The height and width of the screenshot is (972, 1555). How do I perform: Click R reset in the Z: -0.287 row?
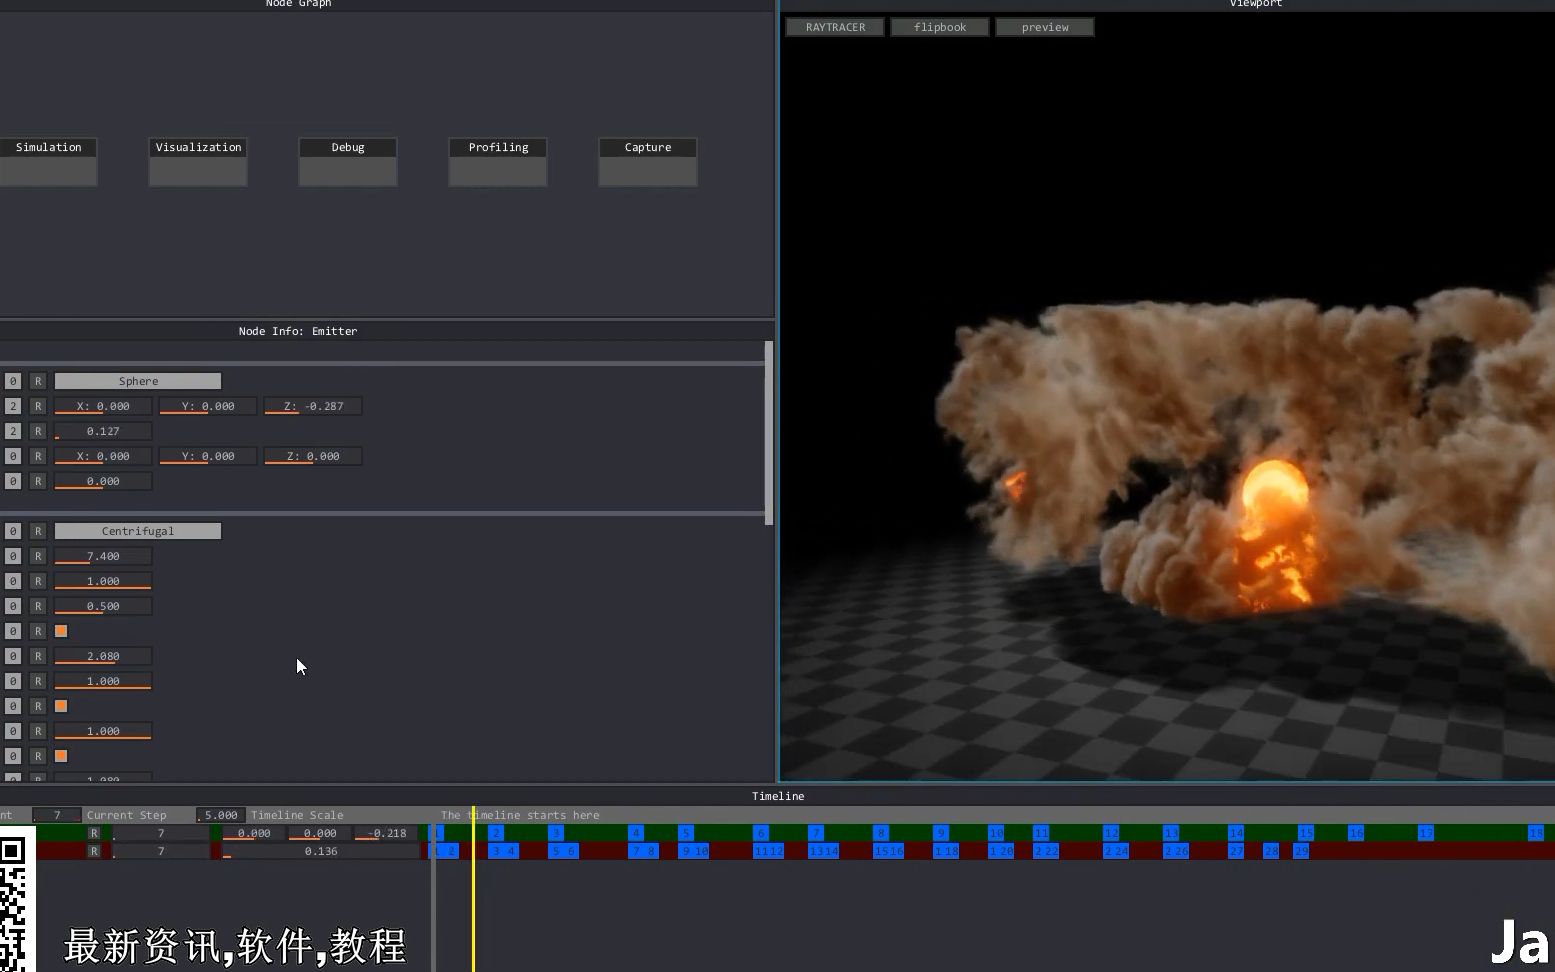38,406
